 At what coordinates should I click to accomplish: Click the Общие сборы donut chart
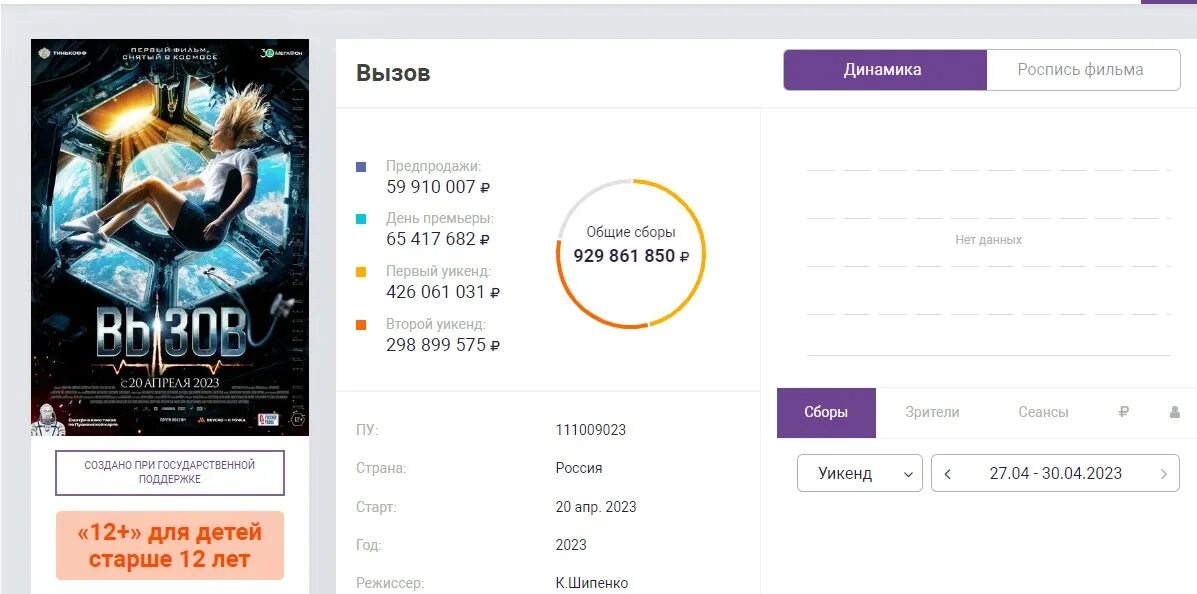(631, 253)
